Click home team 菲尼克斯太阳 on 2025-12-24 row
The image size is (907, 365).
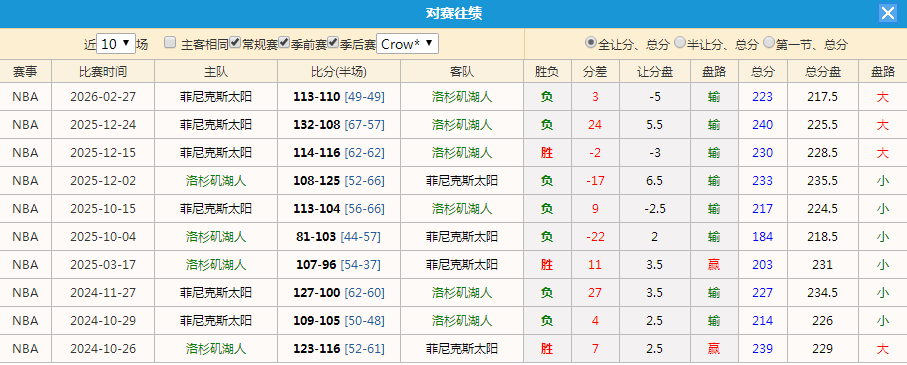tap(216, 124)
